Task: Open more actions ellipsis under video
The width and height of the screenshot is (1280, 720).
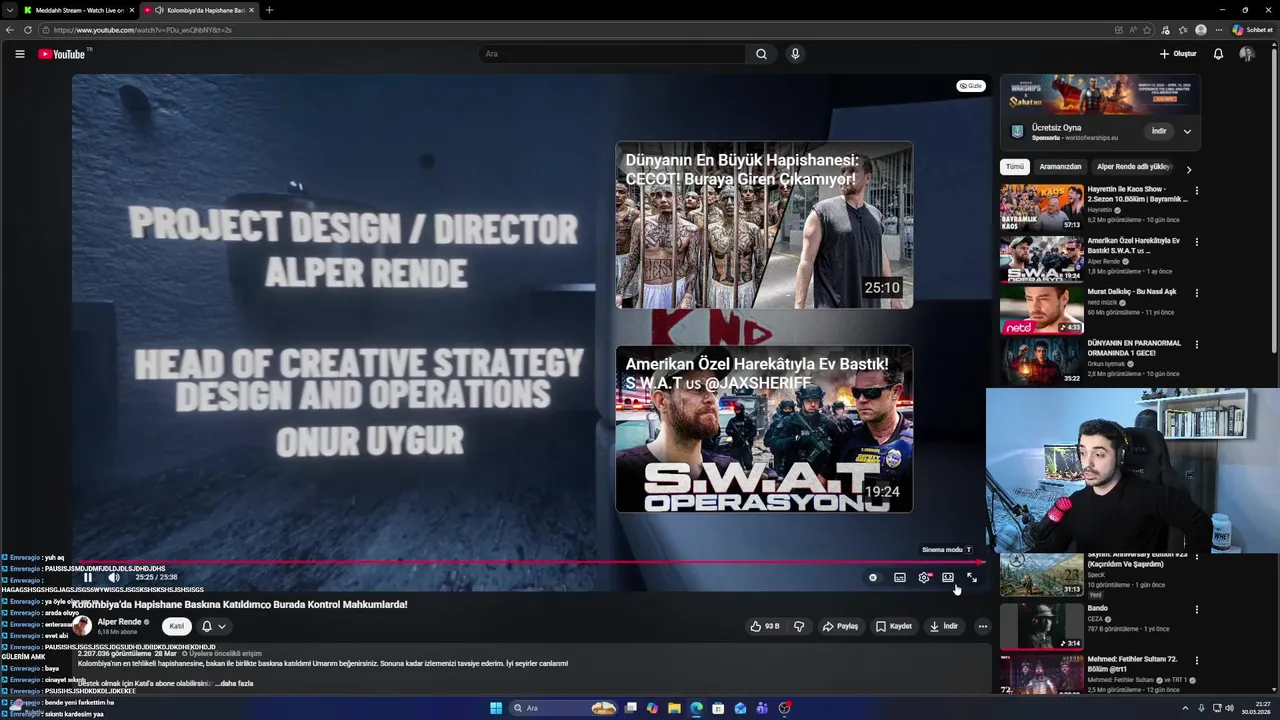Action: [x=982, y=626]
